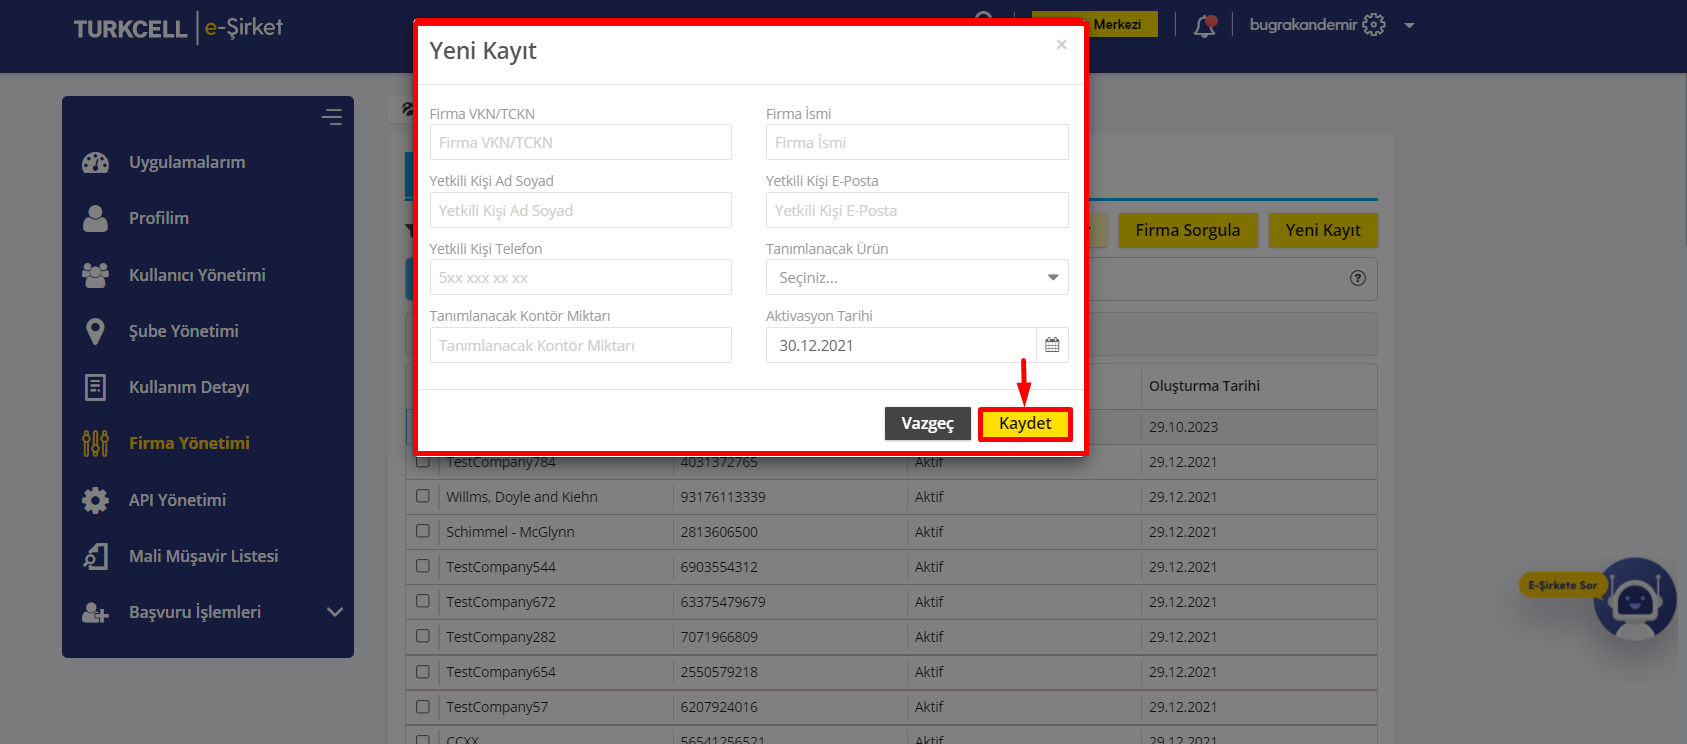Click the API Yönetimi gear icon

[95, 500]
